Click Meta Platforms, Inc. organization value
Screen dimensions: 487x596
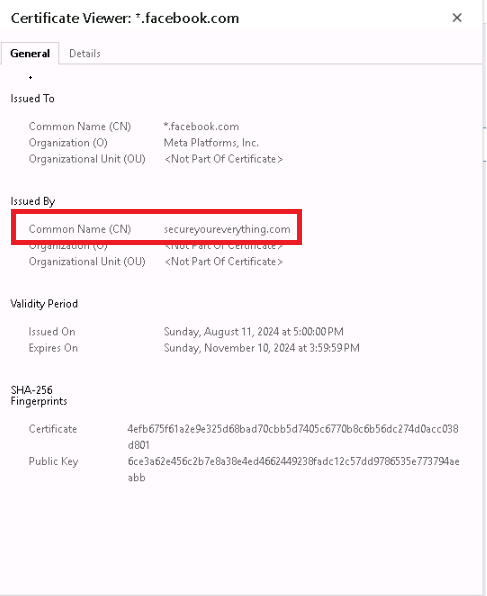click(211, 143)
